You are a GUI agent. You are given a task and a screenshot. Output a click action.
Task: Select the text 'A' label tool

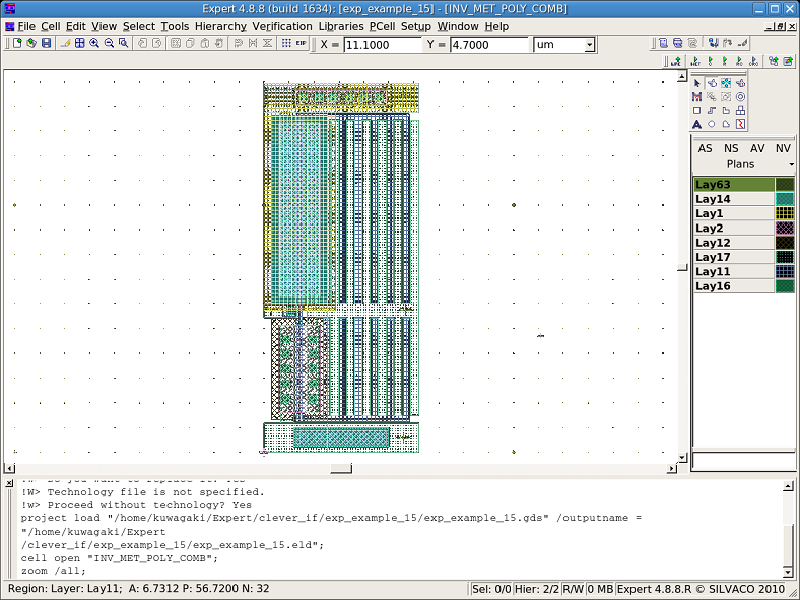tap(697, 125)
